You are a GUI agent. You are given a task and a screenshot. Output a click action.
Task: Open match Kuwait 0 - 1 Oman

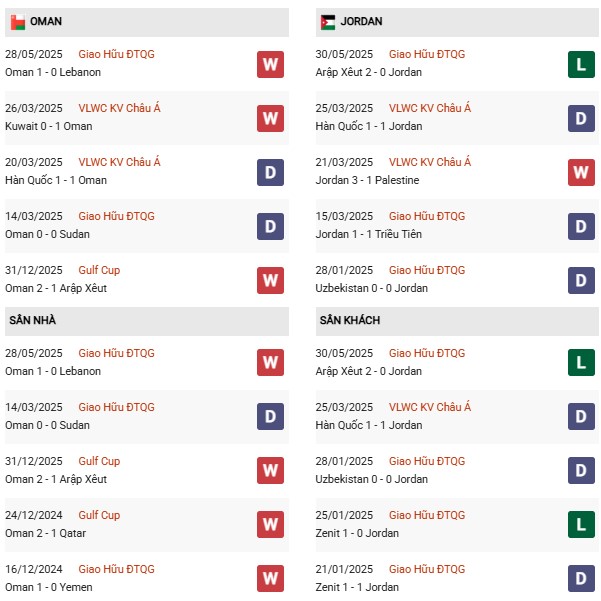click(49, 126)
